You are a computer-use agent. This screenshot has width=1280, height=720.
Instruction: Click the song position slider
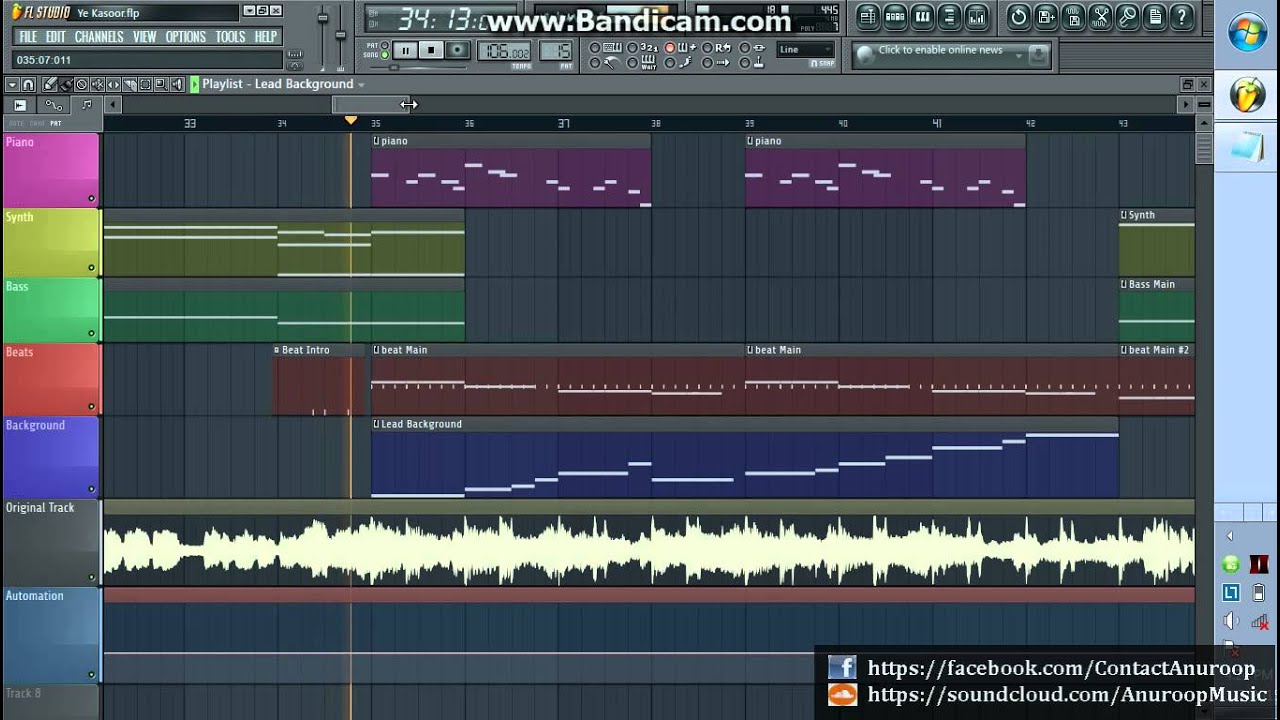pos(418,67)
